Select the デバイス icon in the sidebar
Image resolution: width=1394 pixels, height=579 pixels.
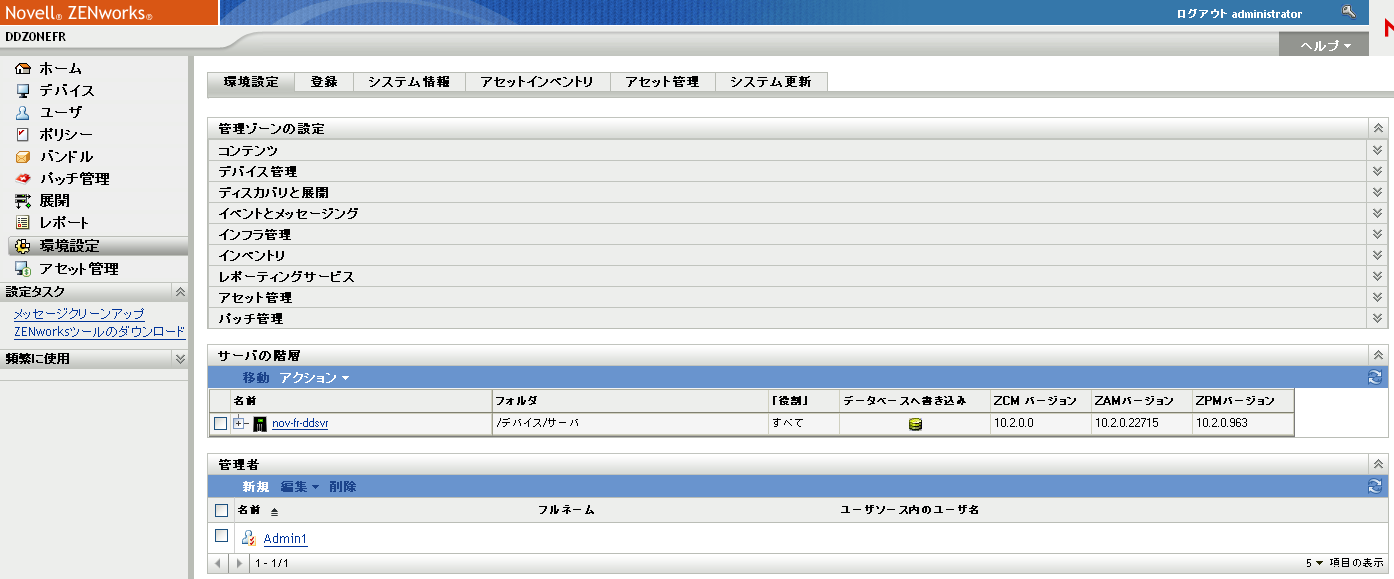click(22, 89)
